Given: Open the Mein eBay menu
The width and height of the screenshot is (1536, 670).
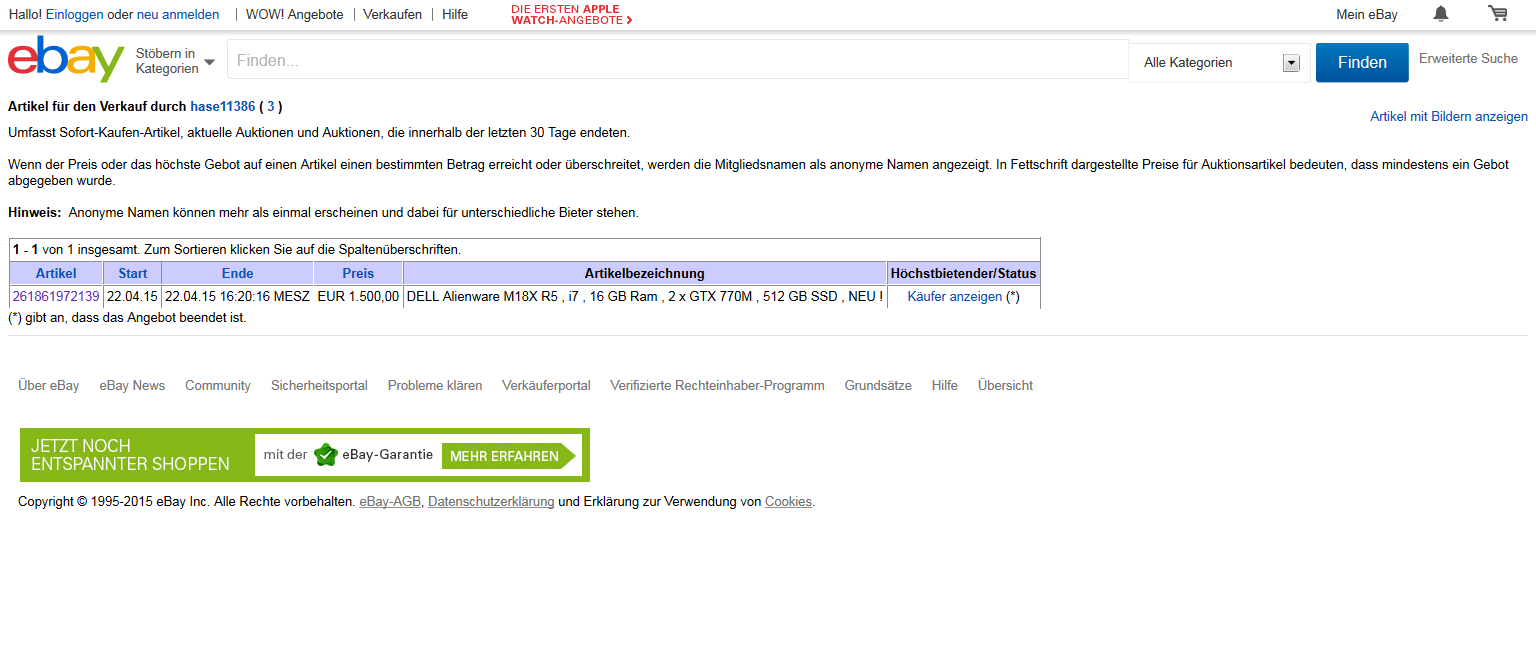Looking at the screenshot, I should pyautogui.click(x=1366, y=15).
